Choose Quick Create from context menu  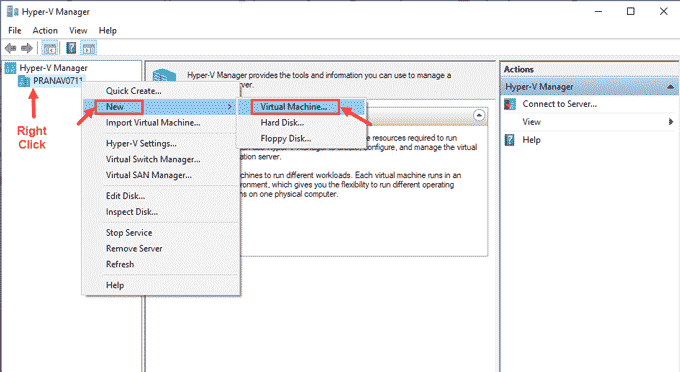[x=160, y=91]
